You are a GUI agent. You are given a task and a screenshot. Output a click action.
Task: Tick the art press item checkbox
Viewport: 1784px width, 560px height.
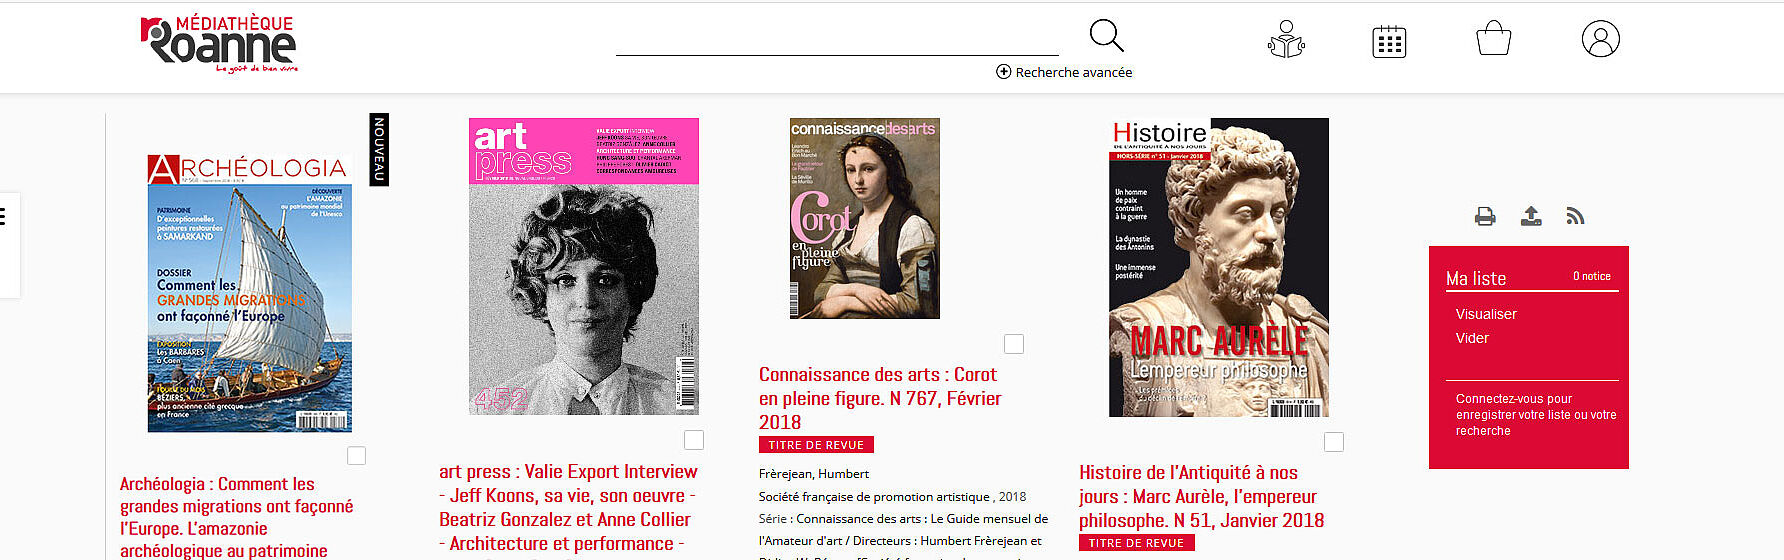pos(694,440)
